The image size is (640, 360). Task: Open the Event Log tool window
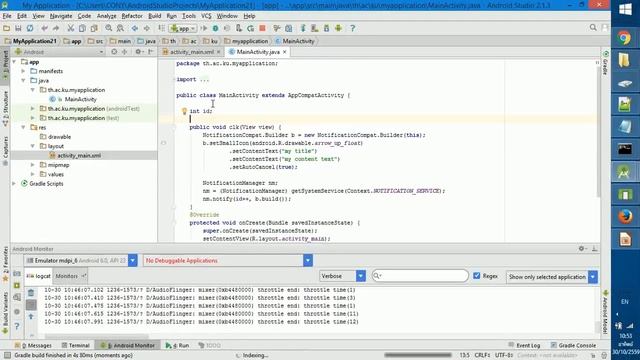524,345
